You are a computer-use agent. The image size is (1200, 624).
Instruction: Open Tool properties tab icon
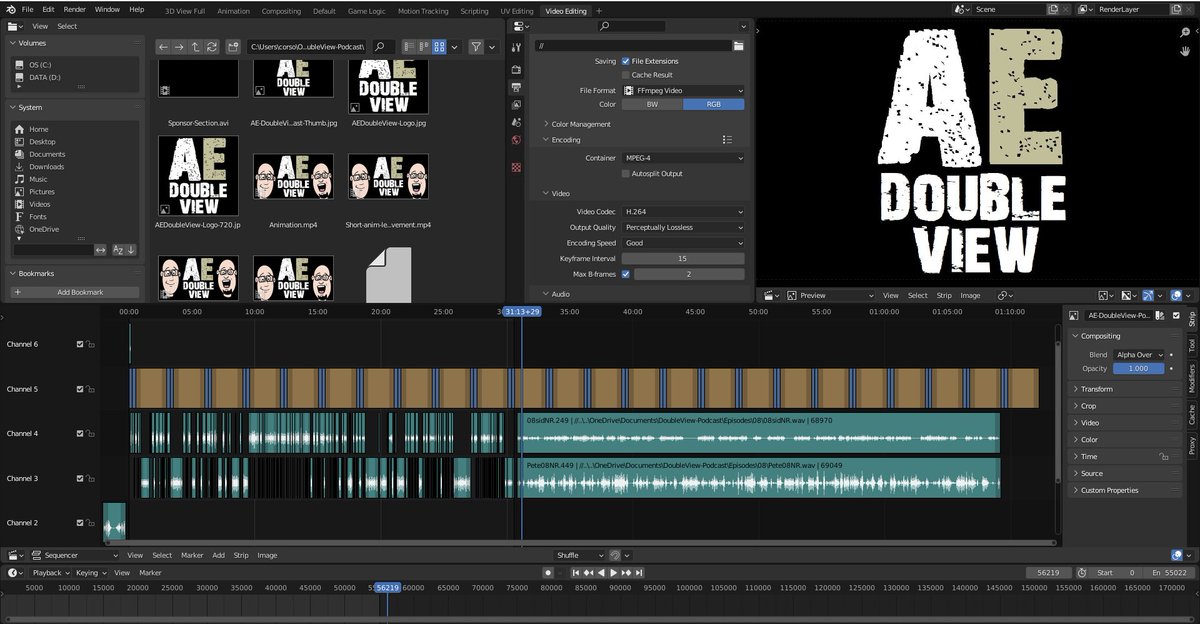coord(516,47)
